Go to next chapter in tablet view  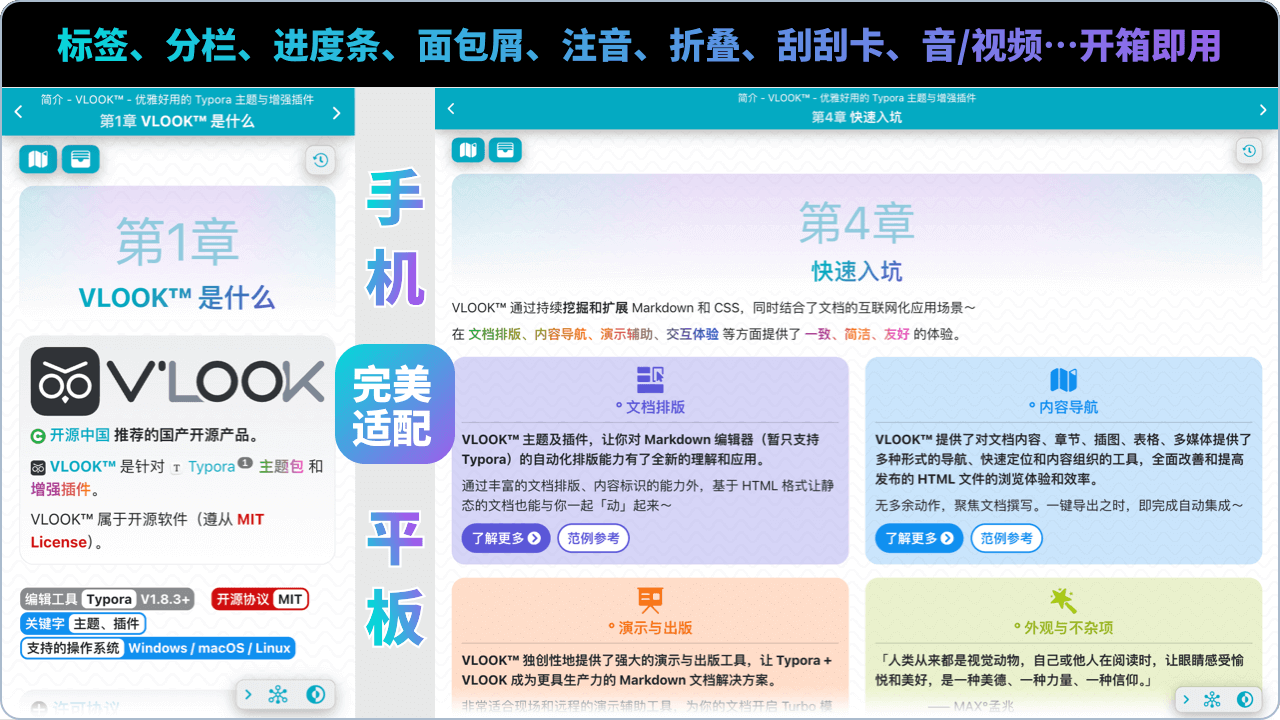coord(1263,108)
